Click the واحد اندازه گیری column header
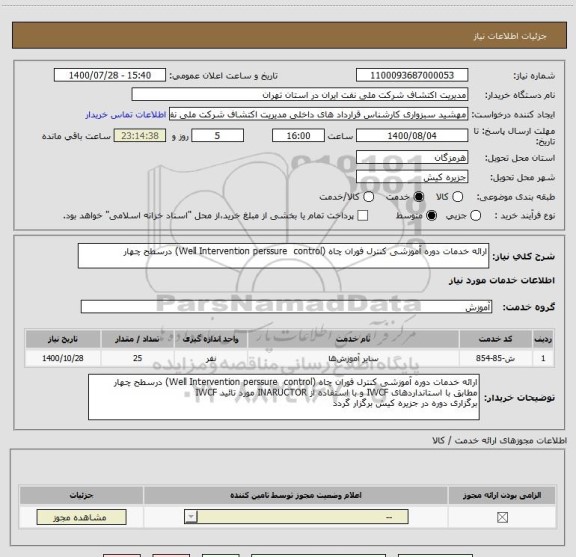This screenshot has height=557, width=576. point(210,339)
